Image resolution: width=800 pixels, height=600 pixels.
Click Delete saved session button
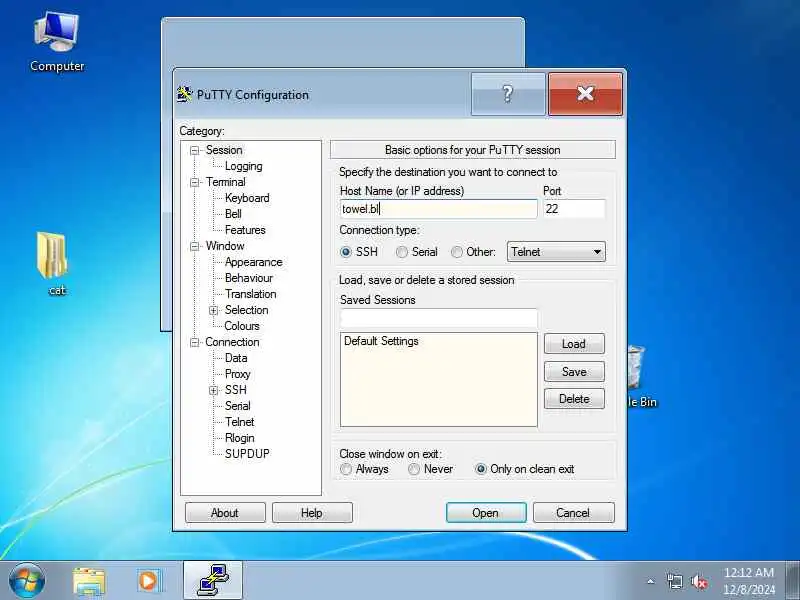[574, 399]
